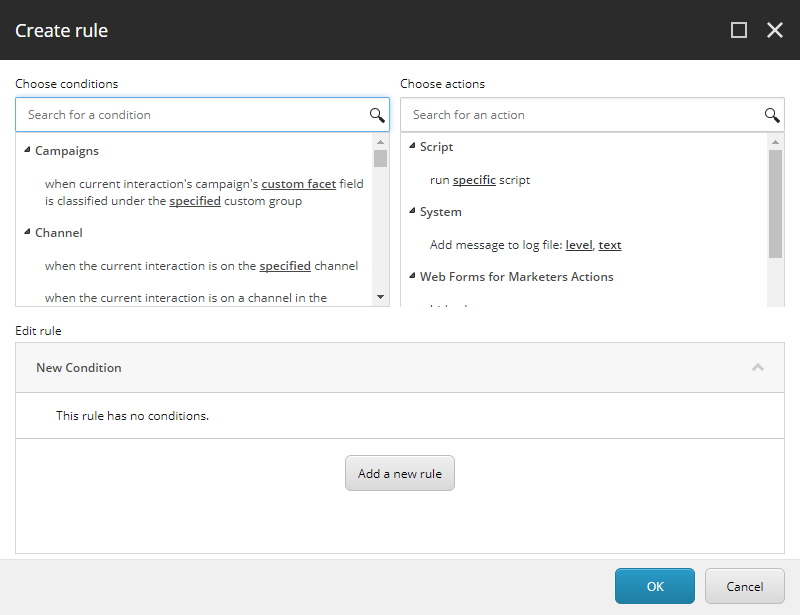
Task: Maximize the Create rule dialog
Action: pyautogui.click(x=739, y=30)
